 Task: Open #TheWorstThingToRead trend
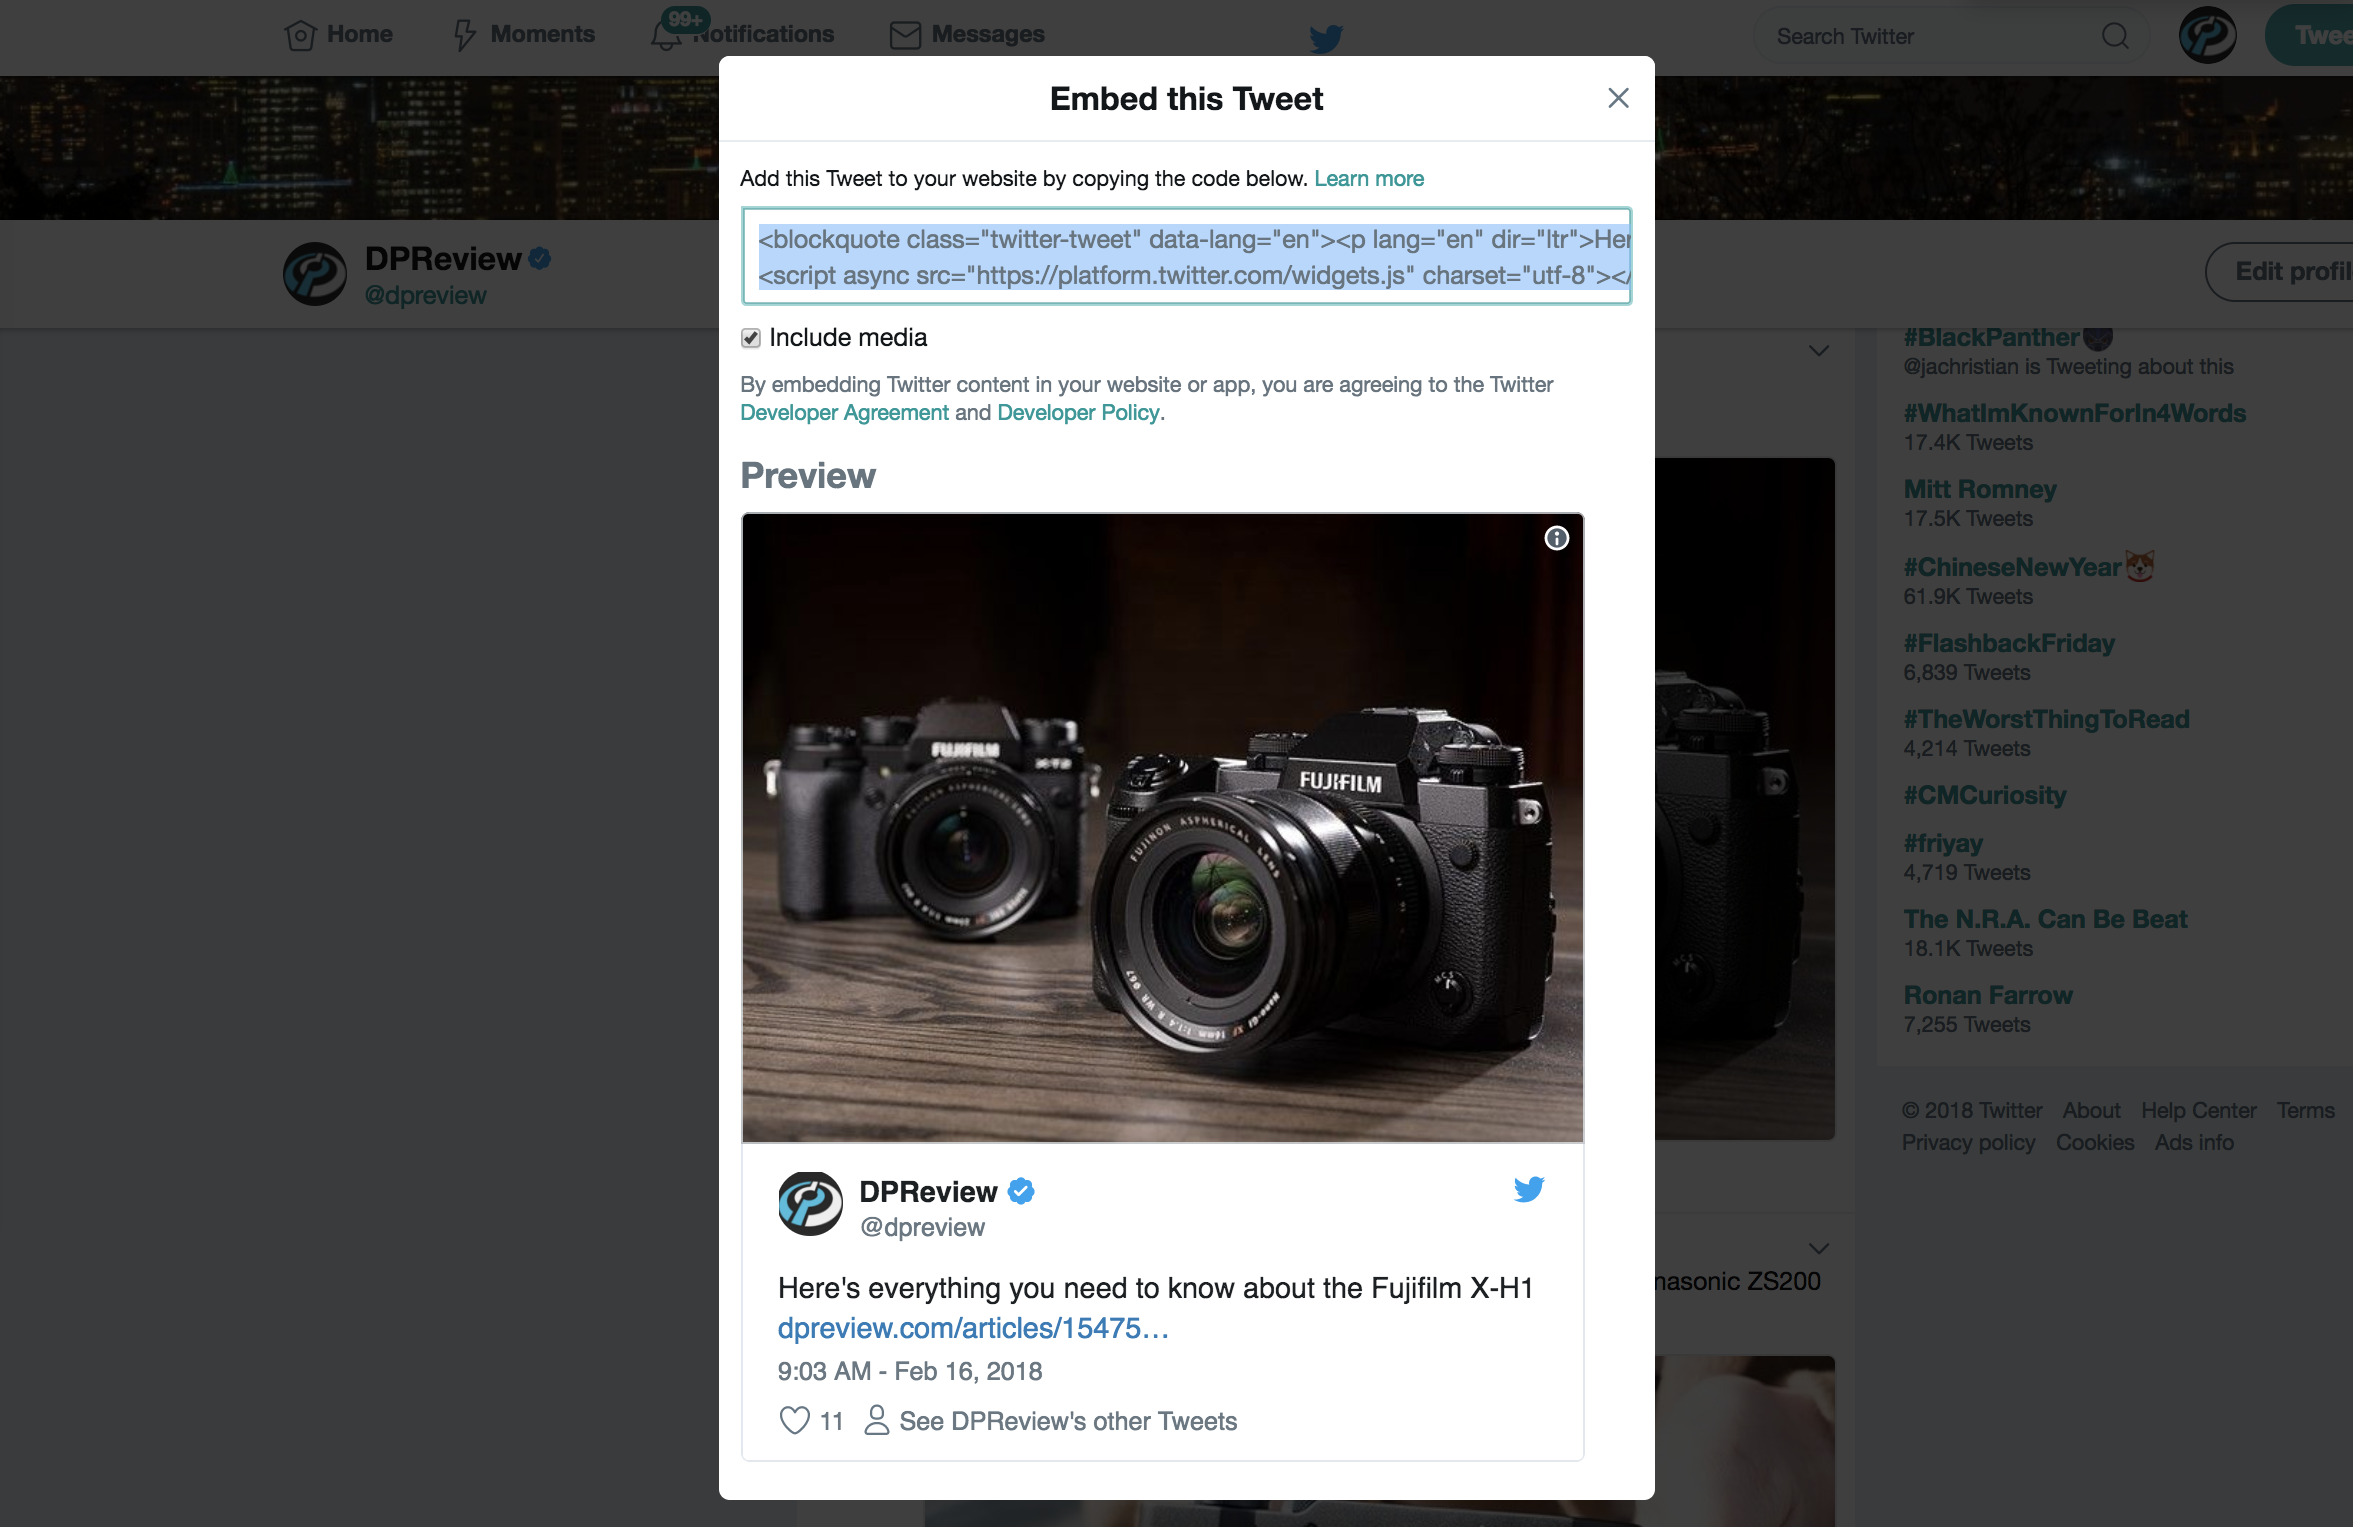(2047, 719)
